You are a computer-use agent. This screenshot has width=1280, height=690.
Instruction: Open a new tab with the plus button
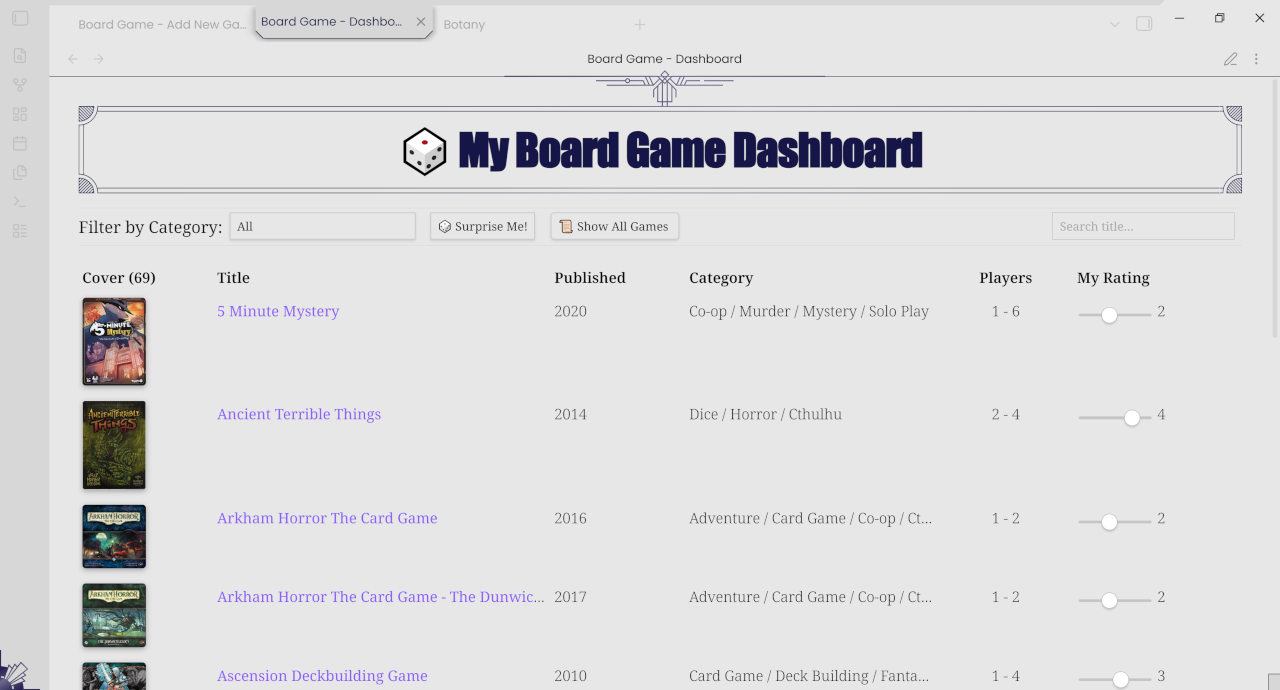click(x=639, y=24)
